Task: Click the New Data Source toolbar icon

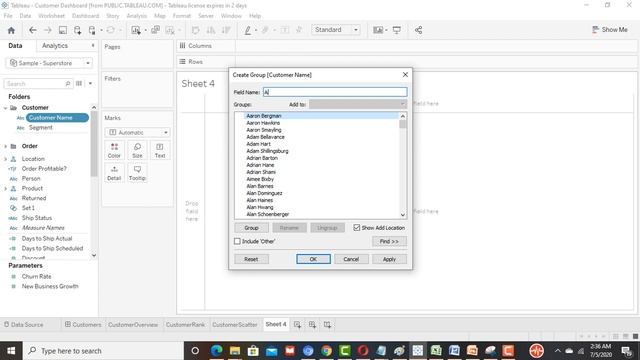Action: click(x=78, y=30)
